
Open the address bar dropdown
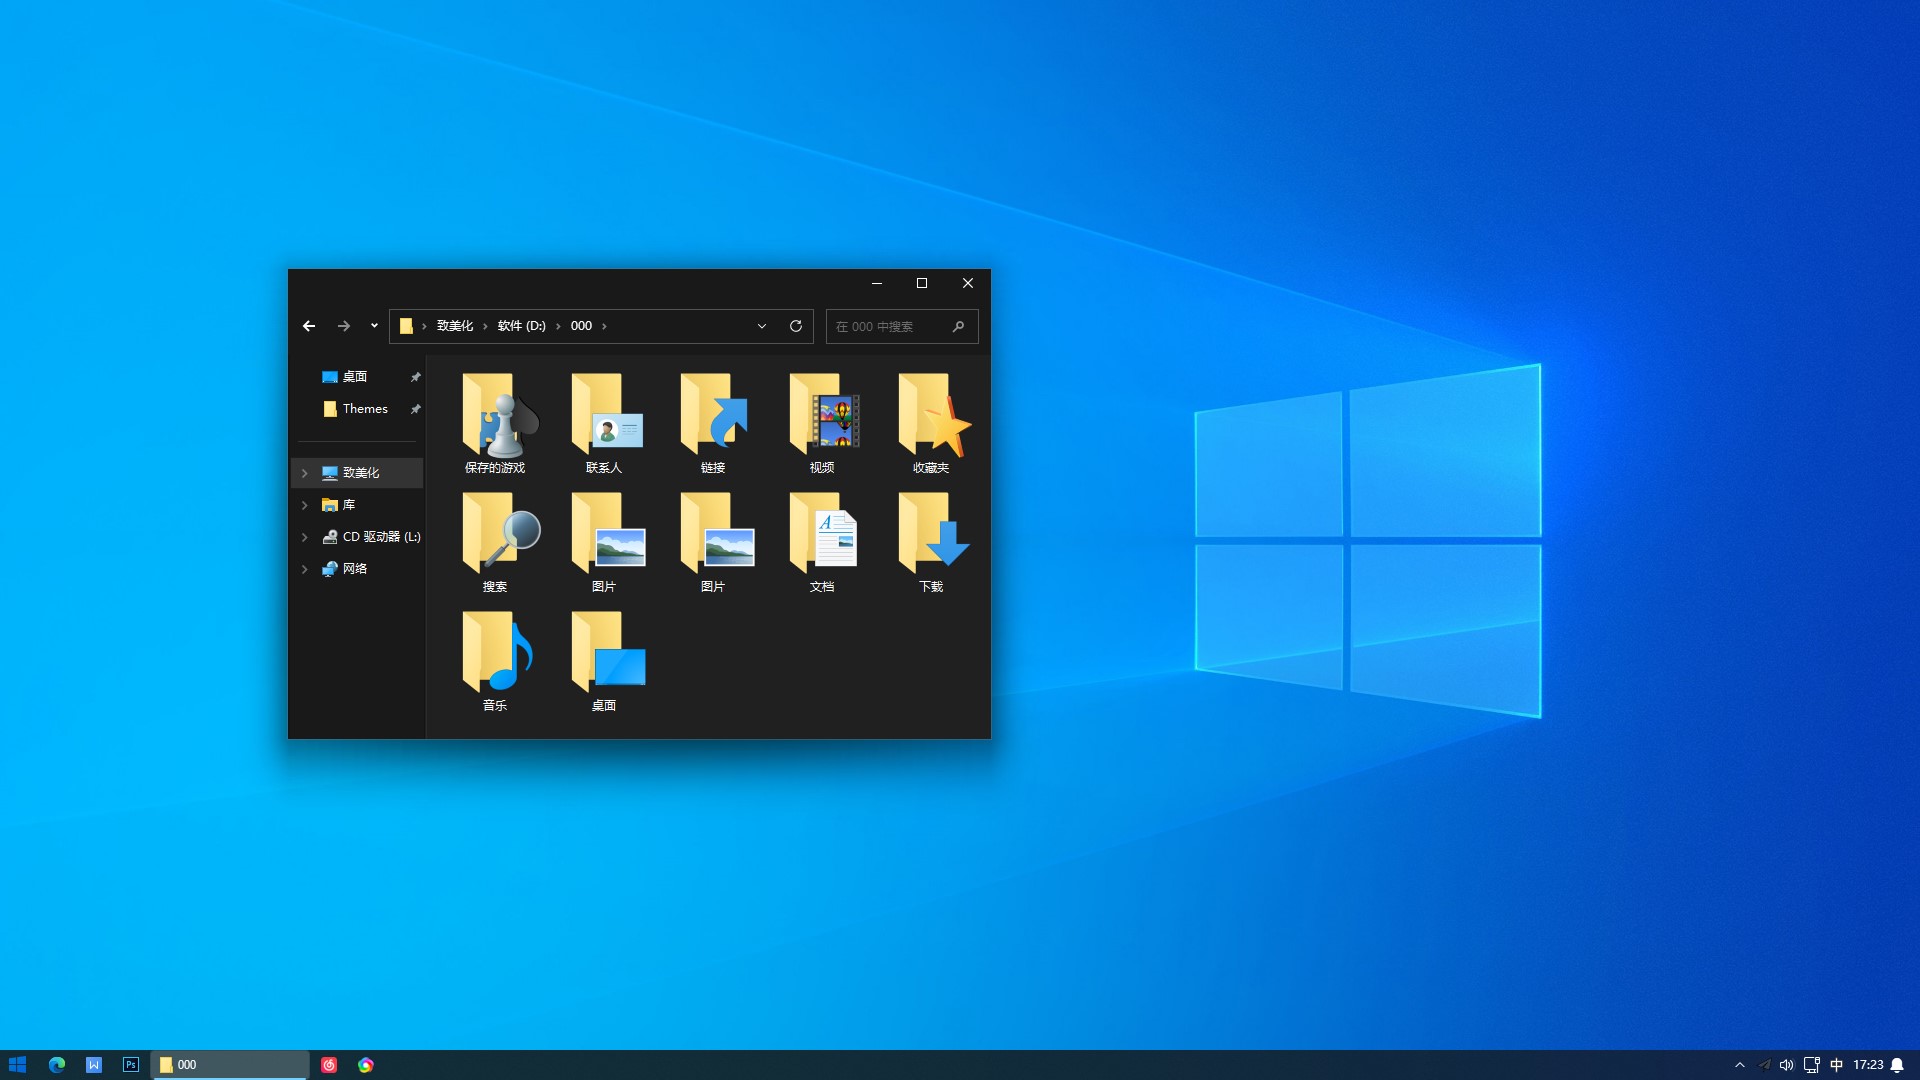pos(762,326)
